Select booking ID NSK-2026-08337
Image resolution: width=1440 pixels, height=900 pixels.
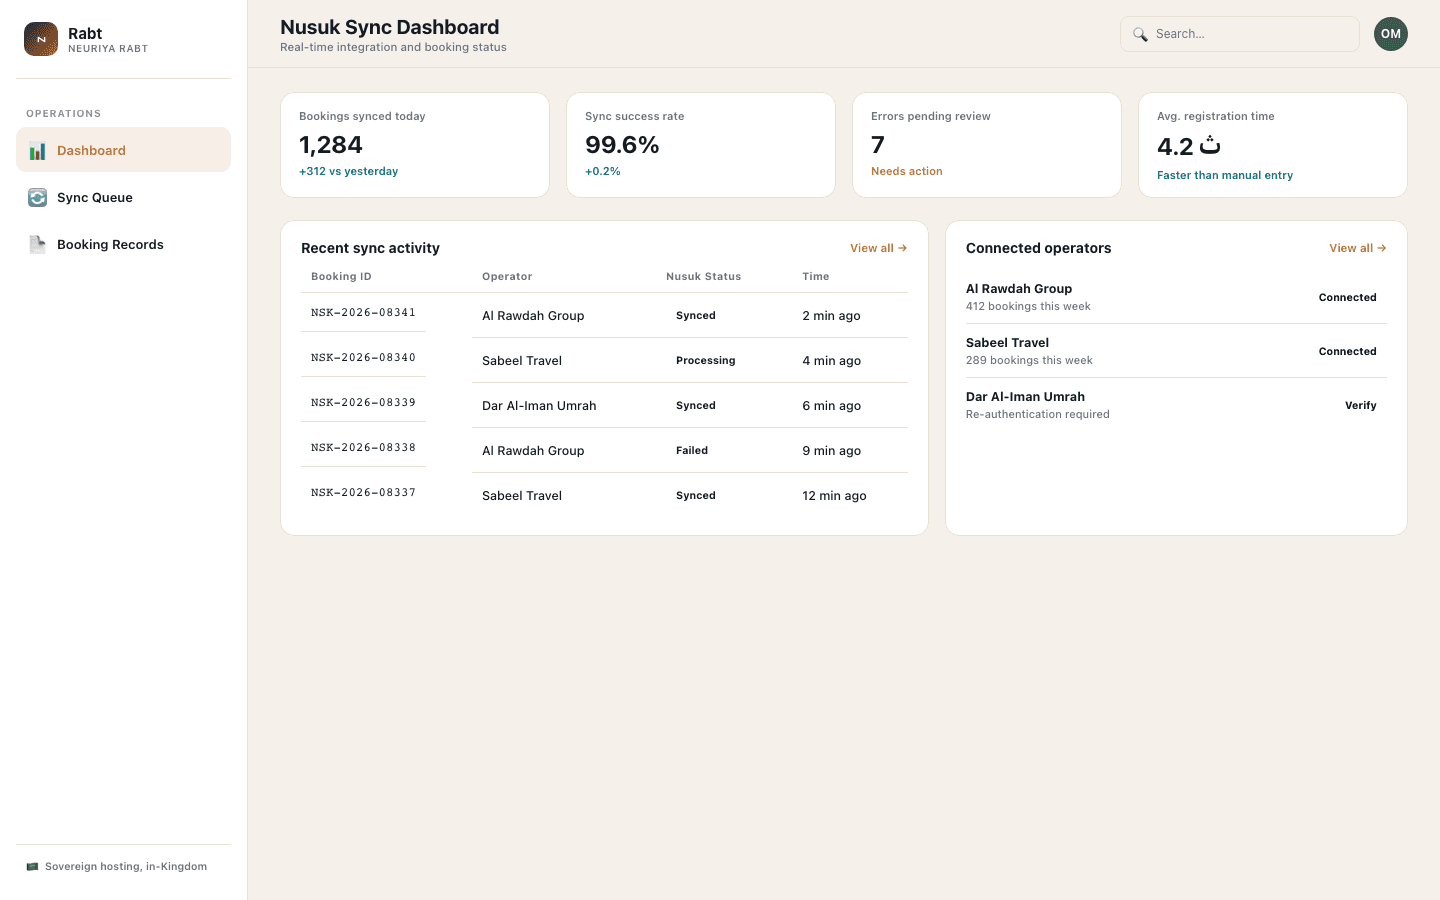click(363, 492)
